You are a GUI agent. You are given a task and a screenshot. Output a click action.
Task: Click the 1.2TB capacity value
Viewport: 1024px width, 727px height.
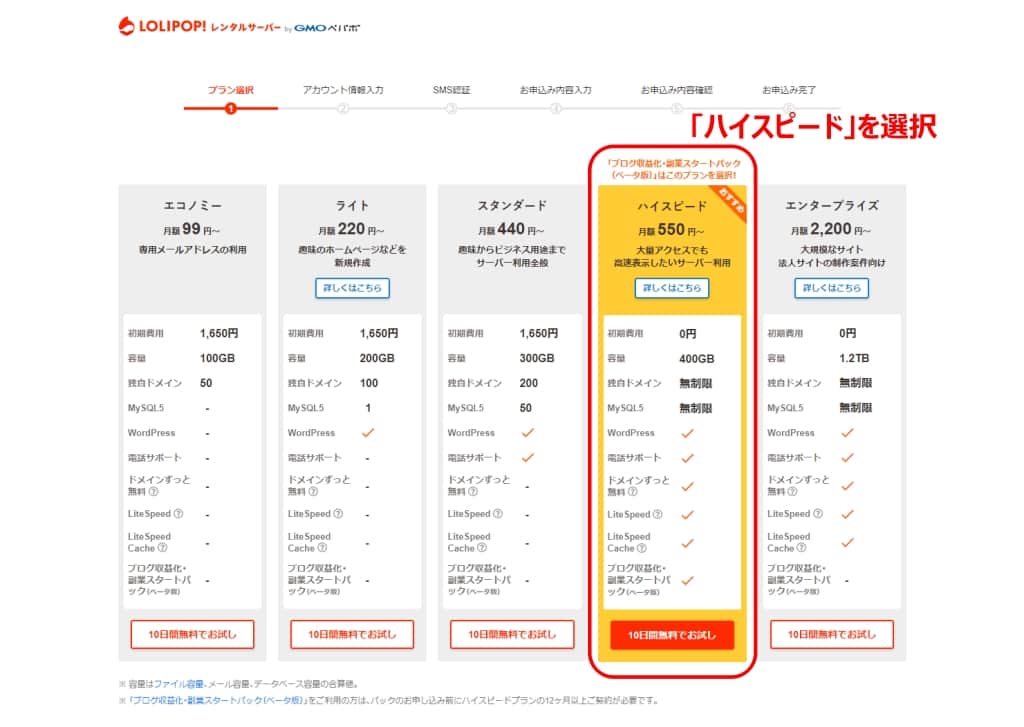[854, 359]
